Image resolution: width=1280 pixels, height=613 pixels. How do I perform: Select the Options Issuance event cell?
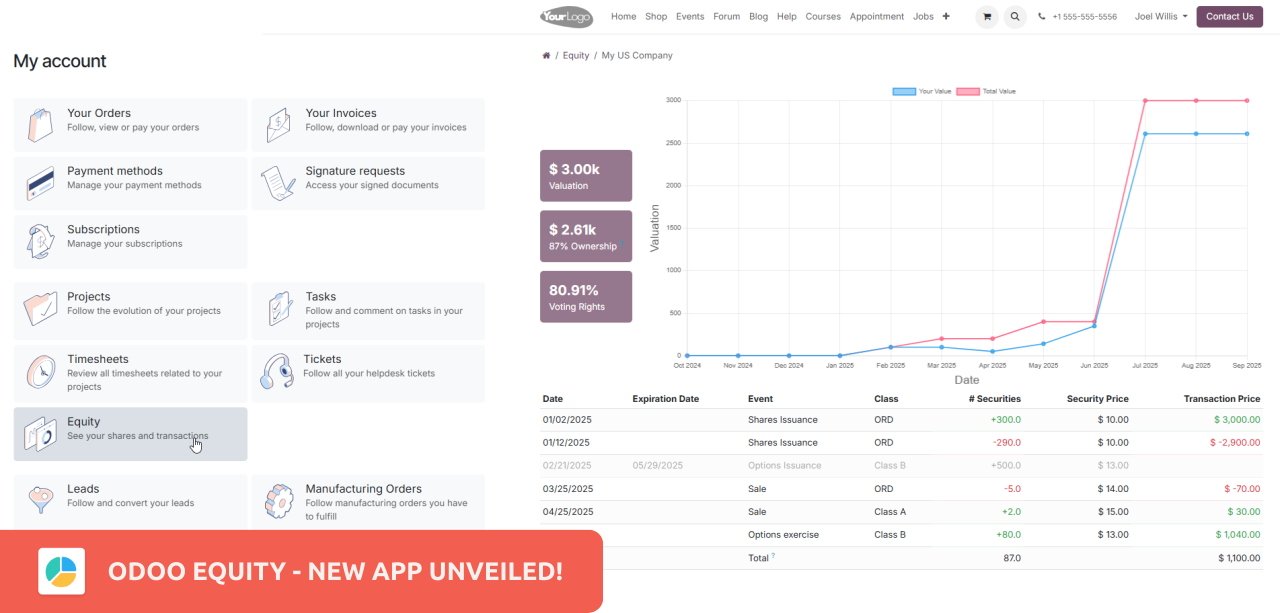click(784, 466)
